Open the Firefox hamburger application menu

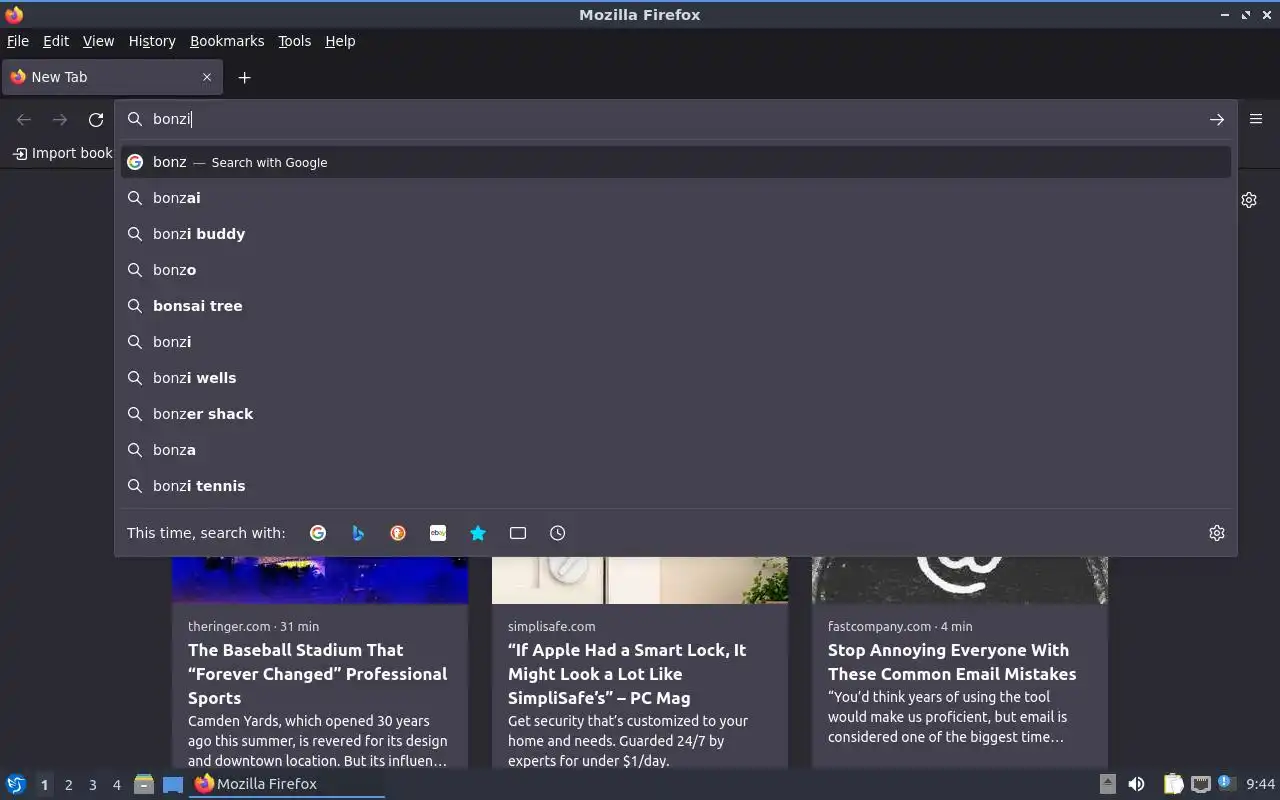[x=1256, y=119]
